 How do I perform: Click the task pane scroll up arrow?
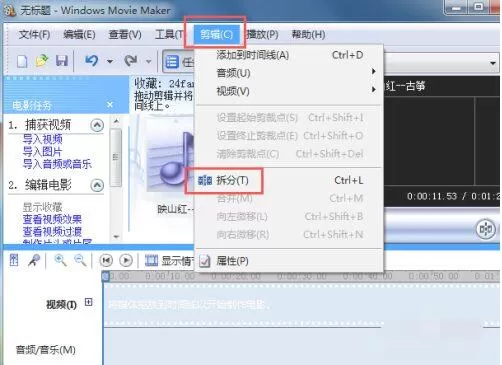point(116,121)
